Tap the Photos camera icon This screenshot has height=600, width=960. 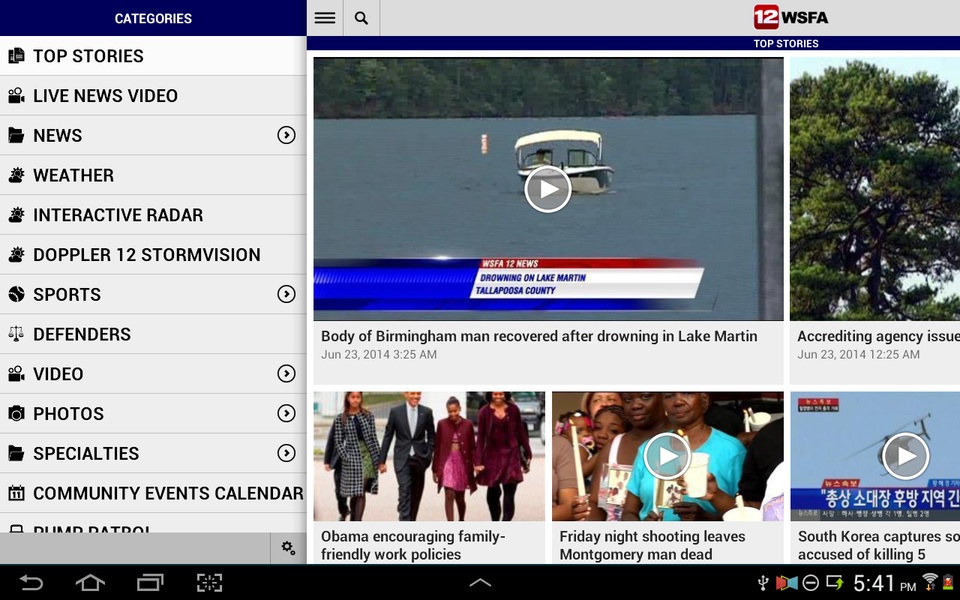tap(17, 414)
